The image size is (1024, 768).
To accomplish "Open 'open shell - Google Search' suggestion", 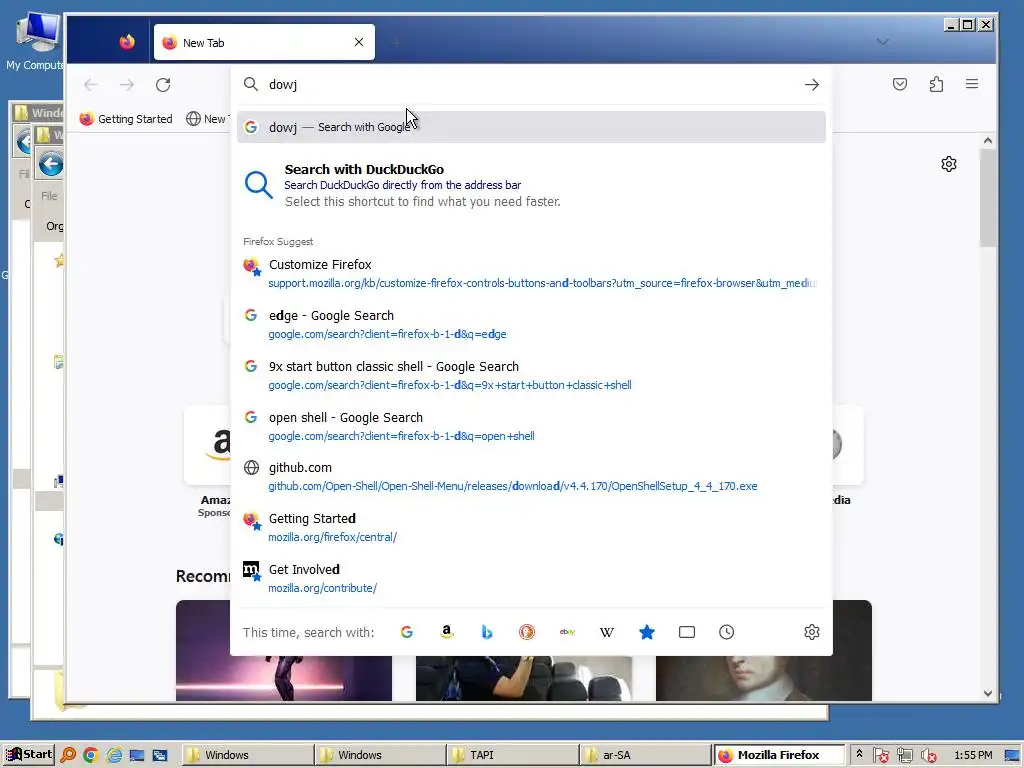I will pos(531,426).
